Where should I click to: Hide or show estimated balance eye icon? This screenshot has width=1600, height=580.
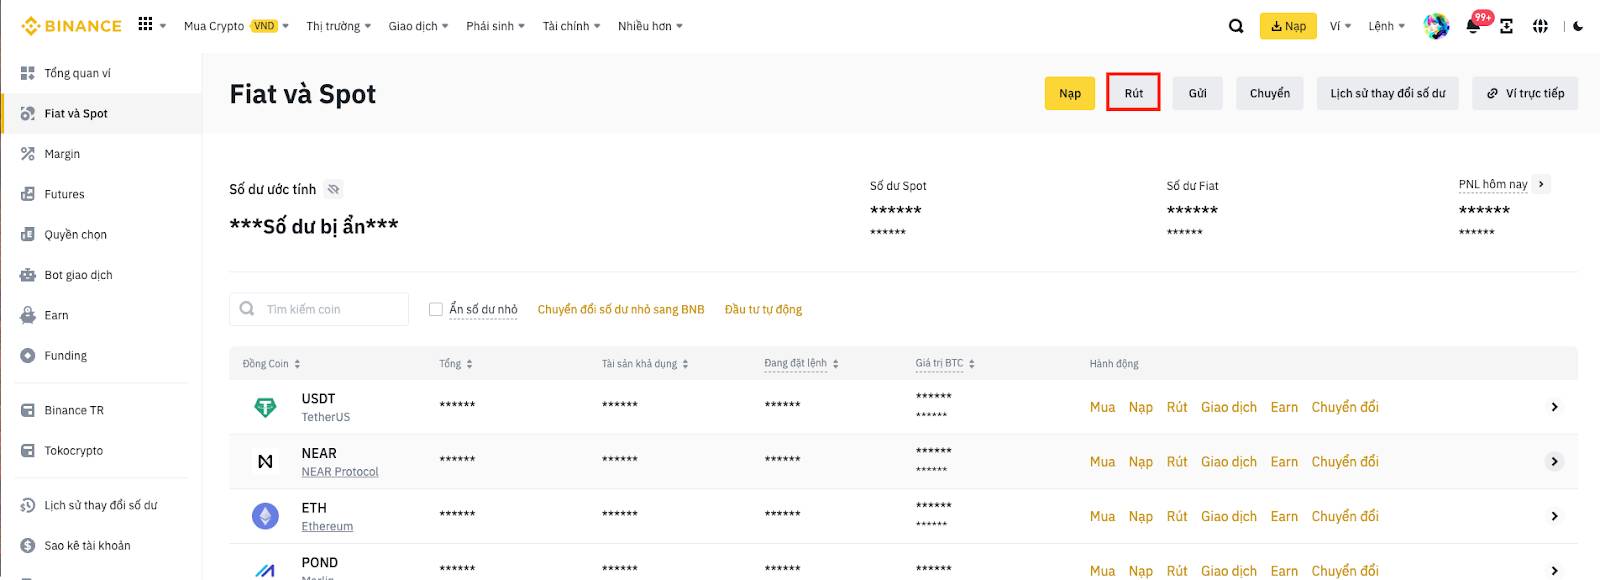[334, 189]
